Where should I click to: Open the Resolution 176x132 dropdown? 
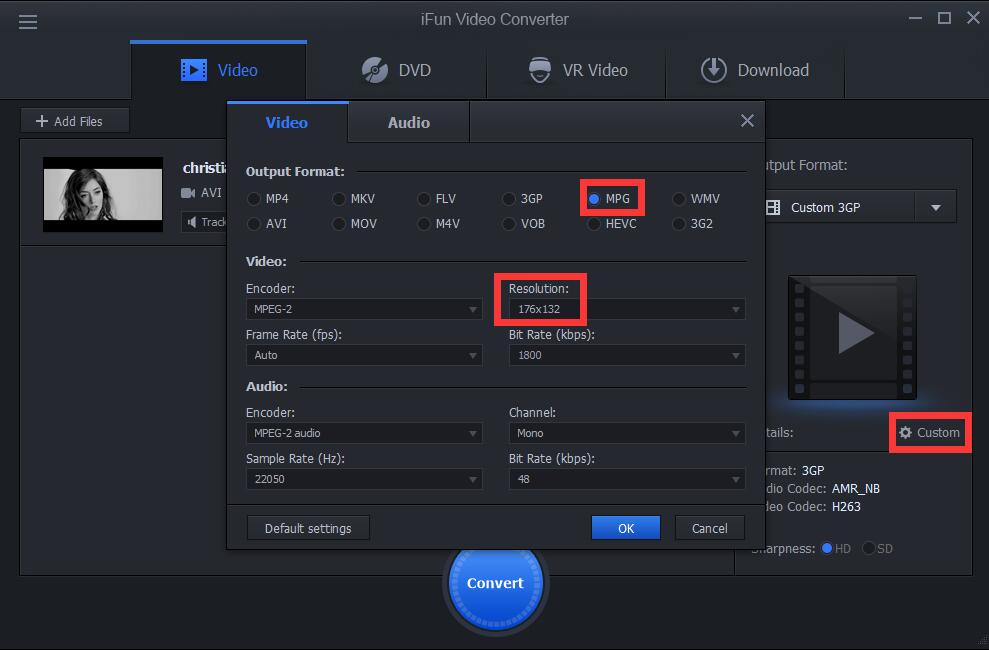click(627, 309)
